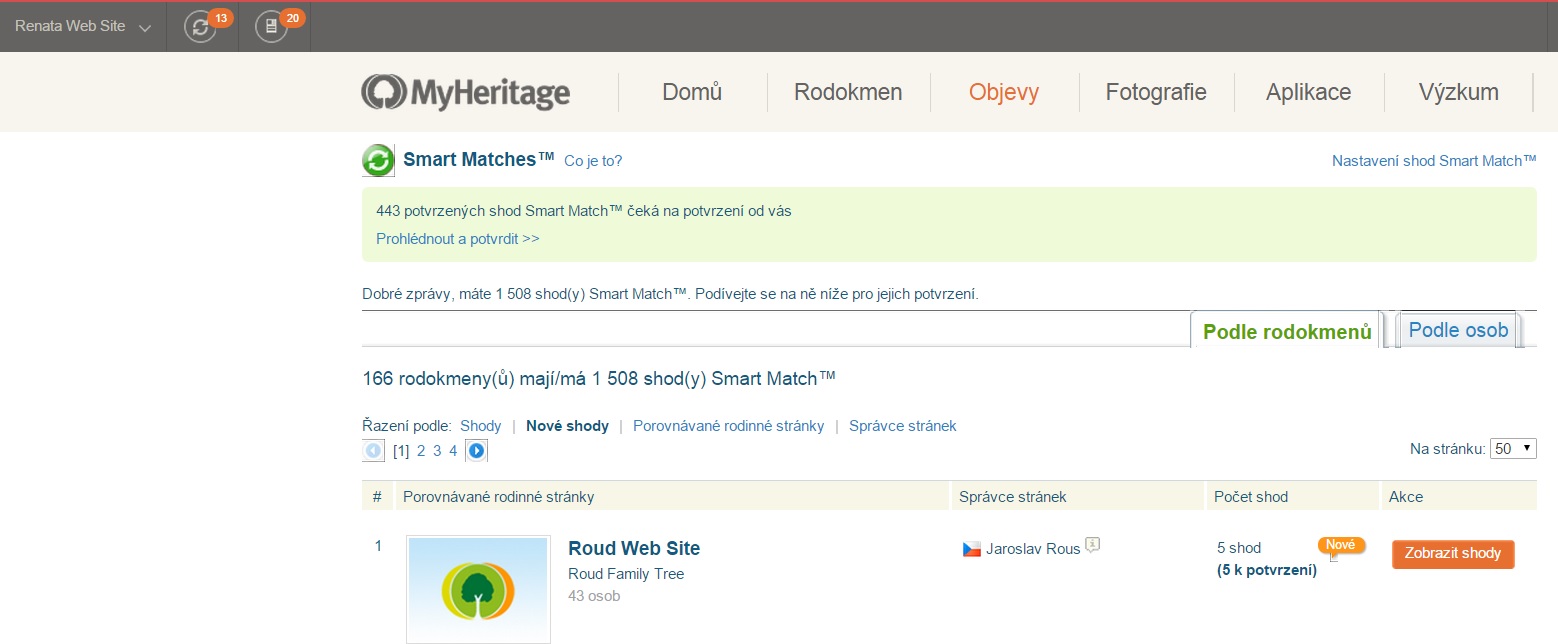Viewport: 1558px width, 644px height.
Task: Click the Co je to? link
Action: tap(593, 161)
